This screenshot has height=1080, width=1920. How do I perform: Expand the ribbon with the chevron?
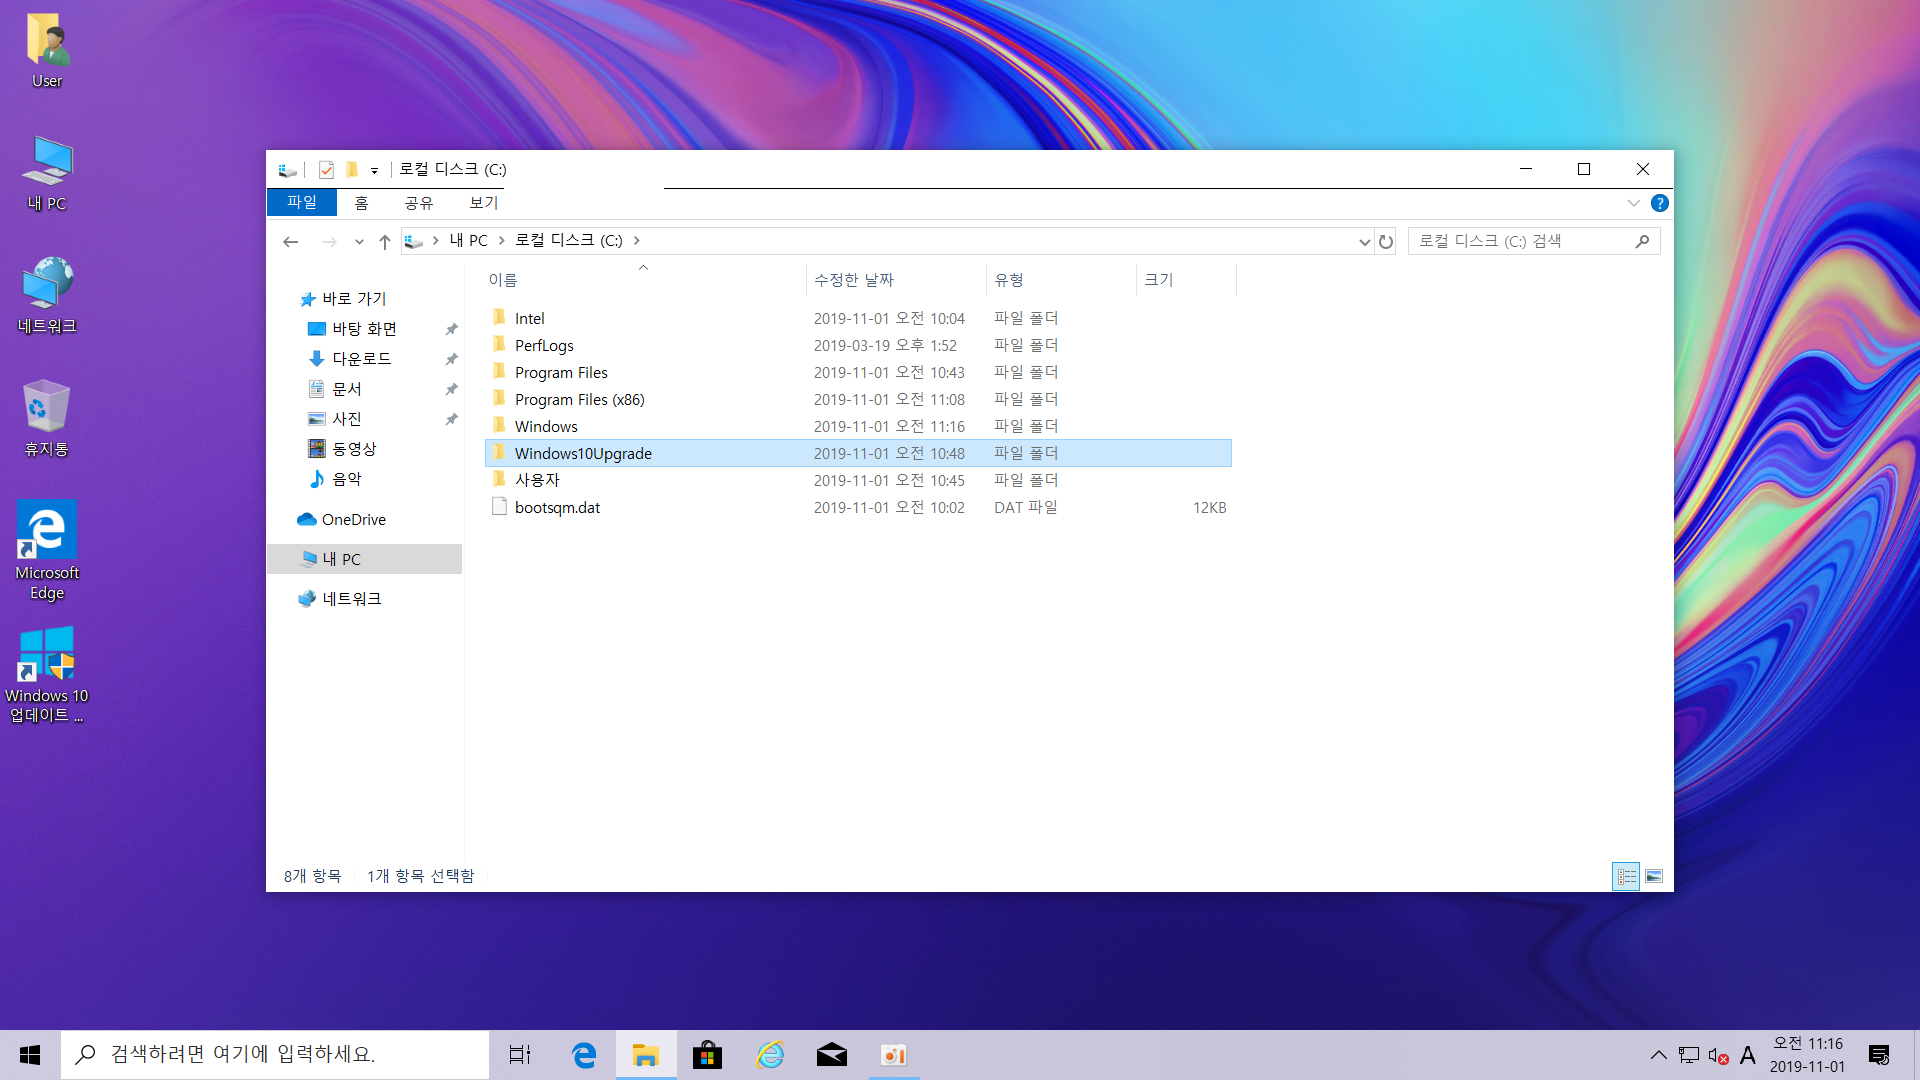[x=1633, y=203]
